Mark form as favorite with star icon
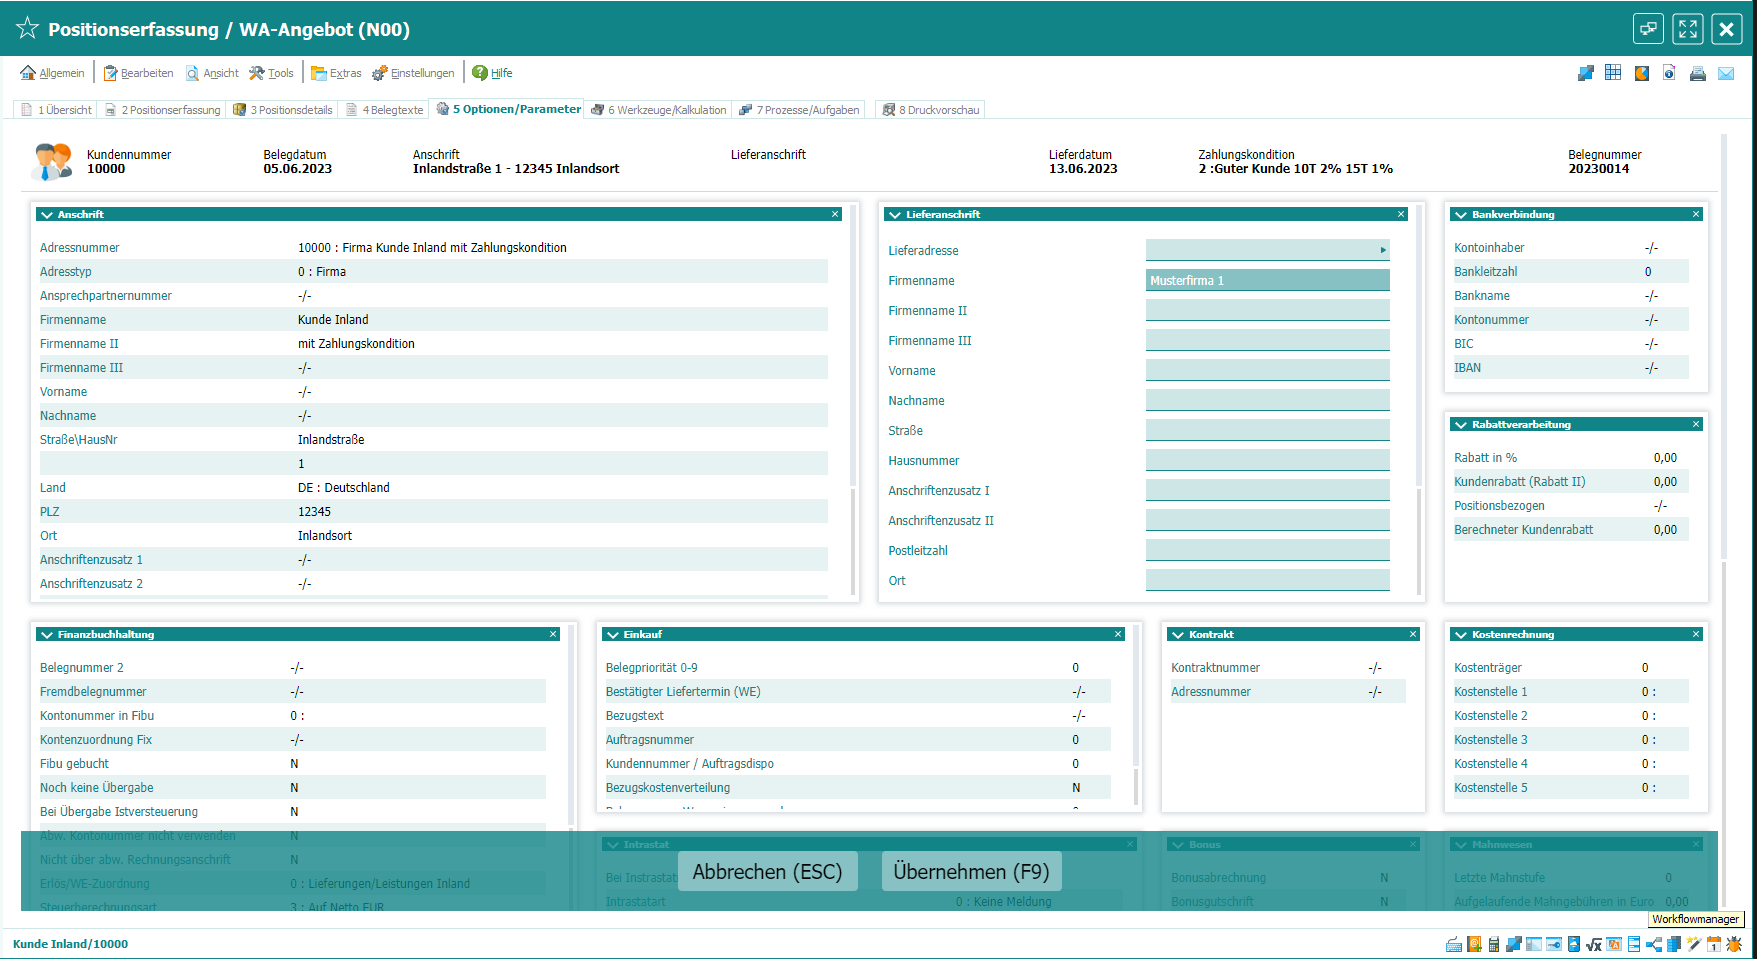The width and height of the screenshot is (1757, 959). [27, 29]
